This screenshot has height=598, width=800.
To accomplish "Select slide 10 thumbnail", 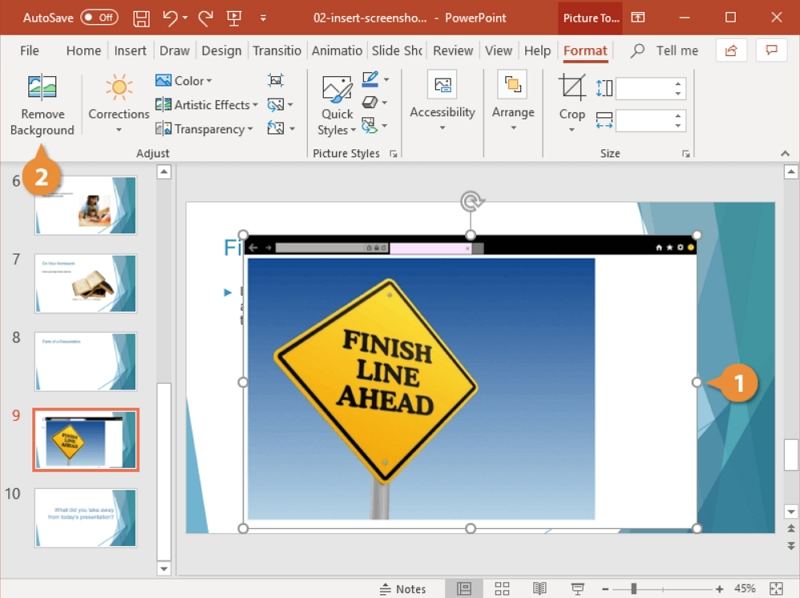I will coord(85,517).
